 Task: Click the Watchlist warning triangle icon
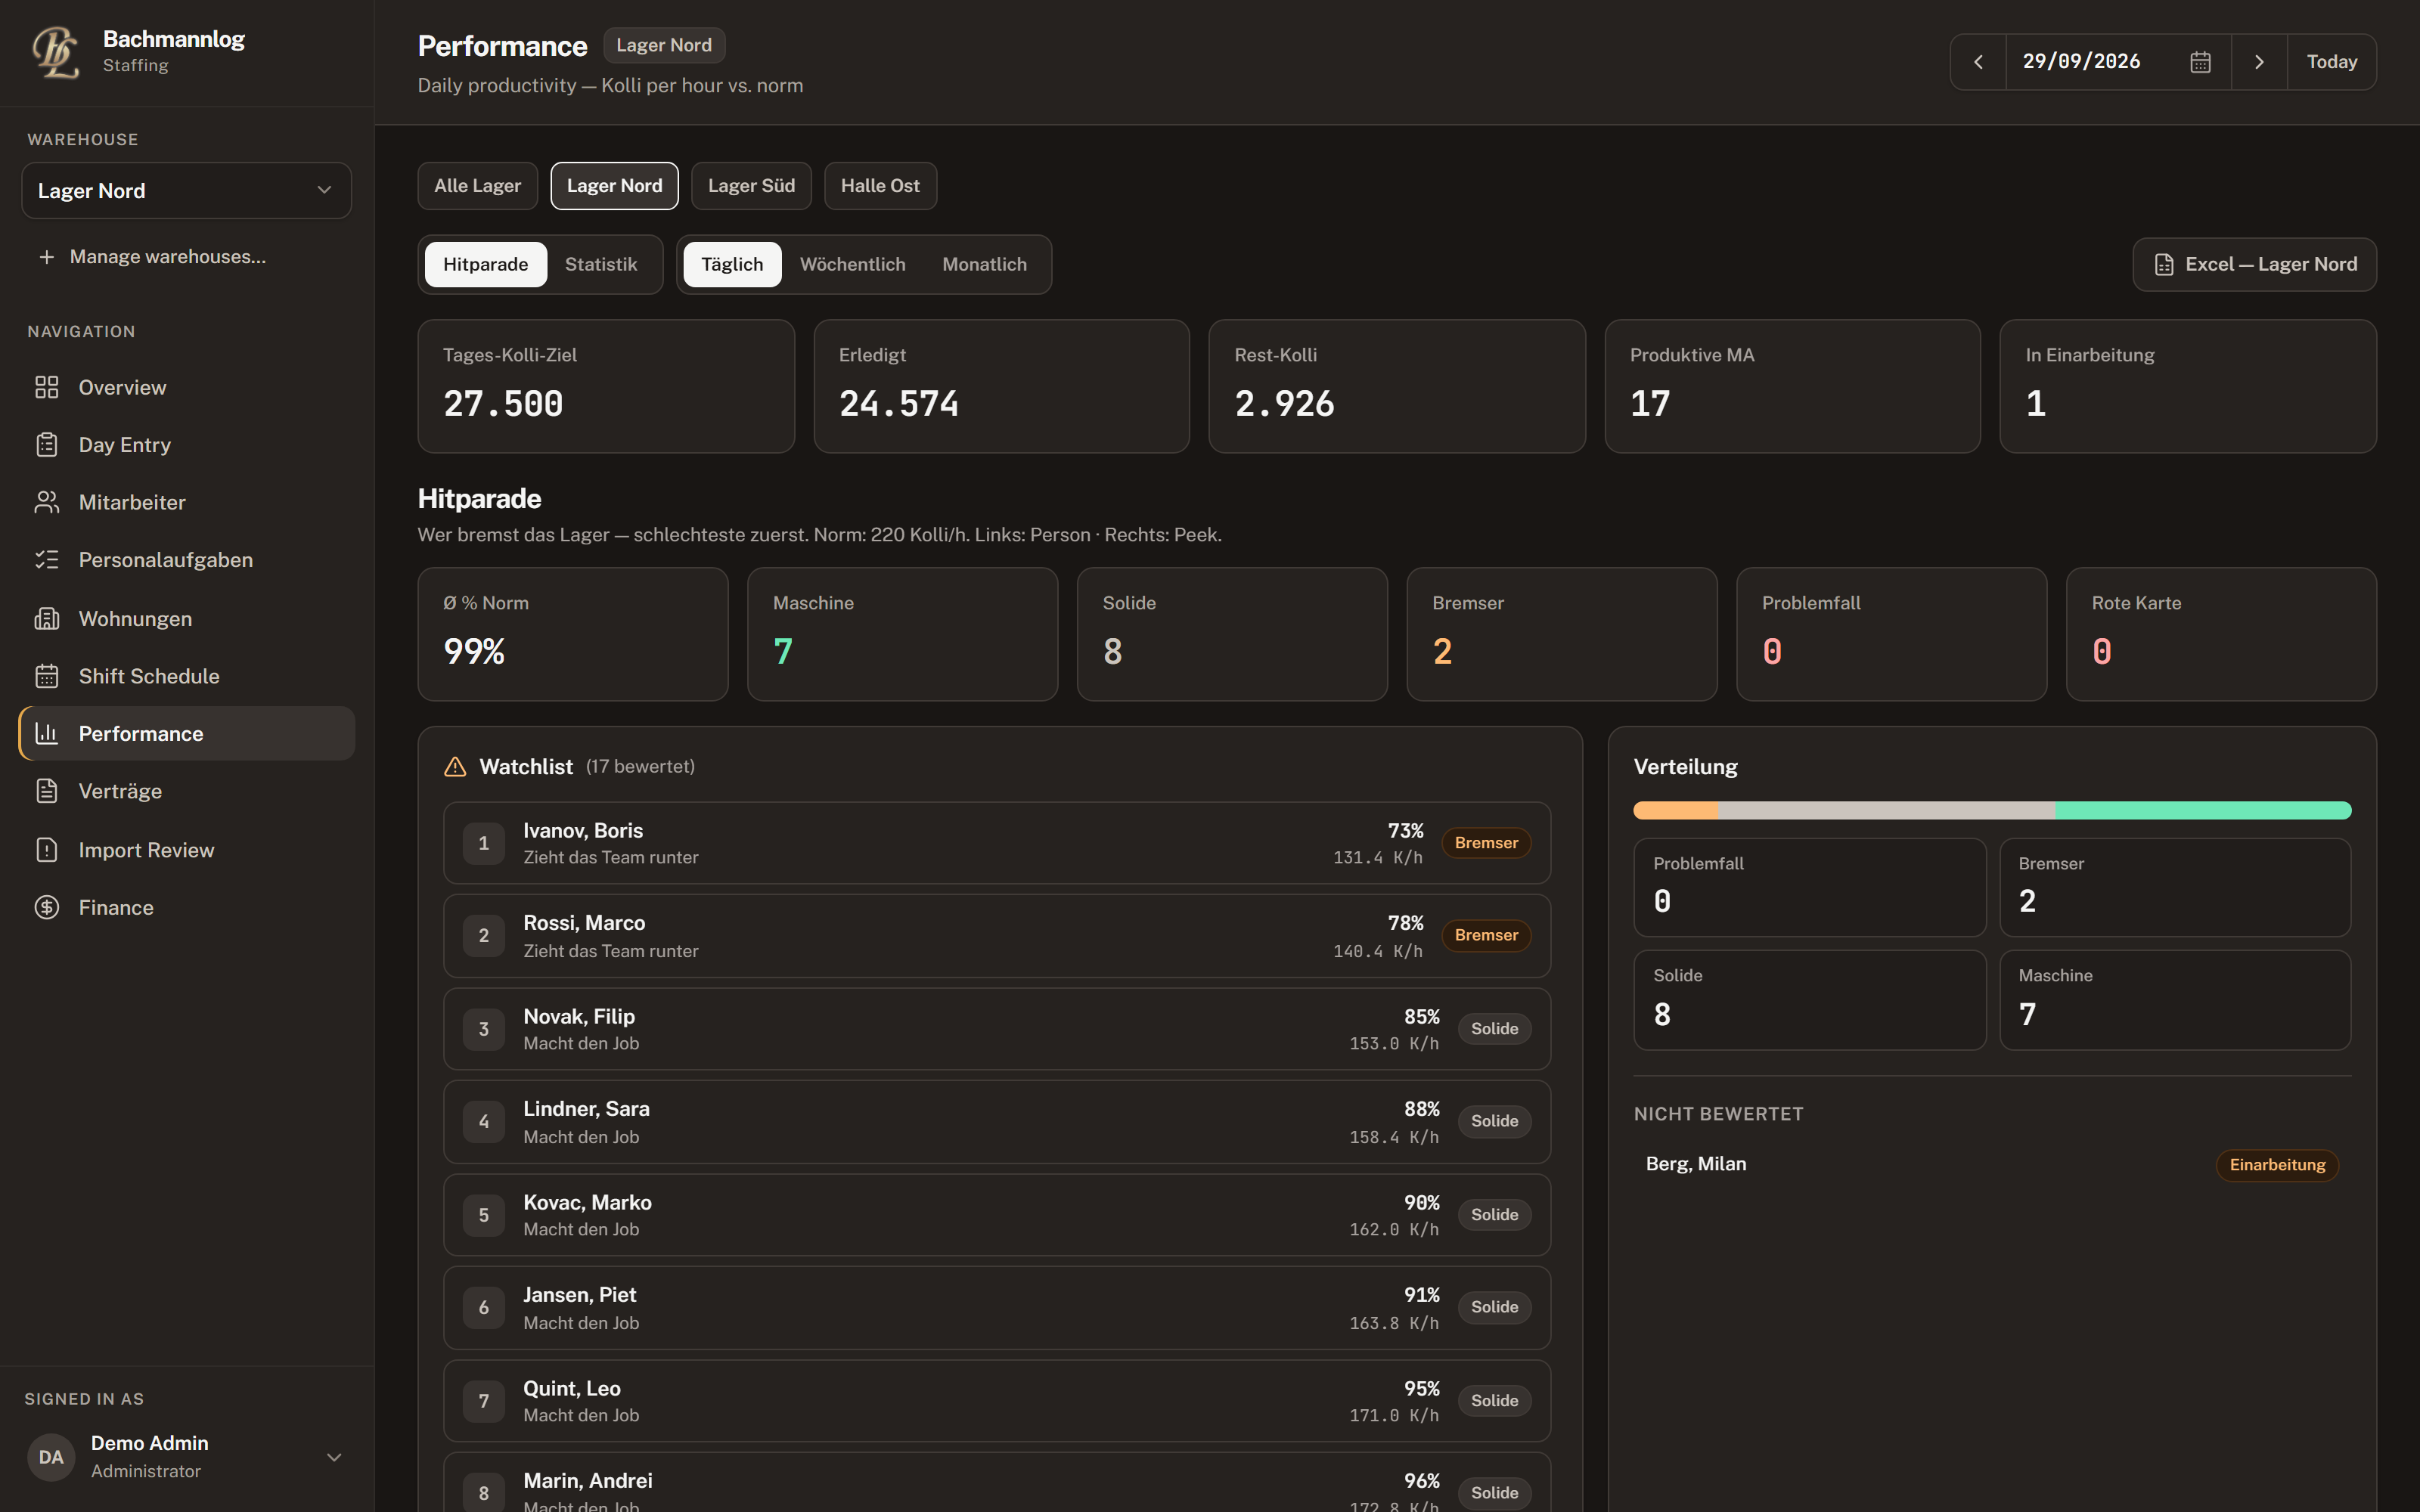pos(455,767)
